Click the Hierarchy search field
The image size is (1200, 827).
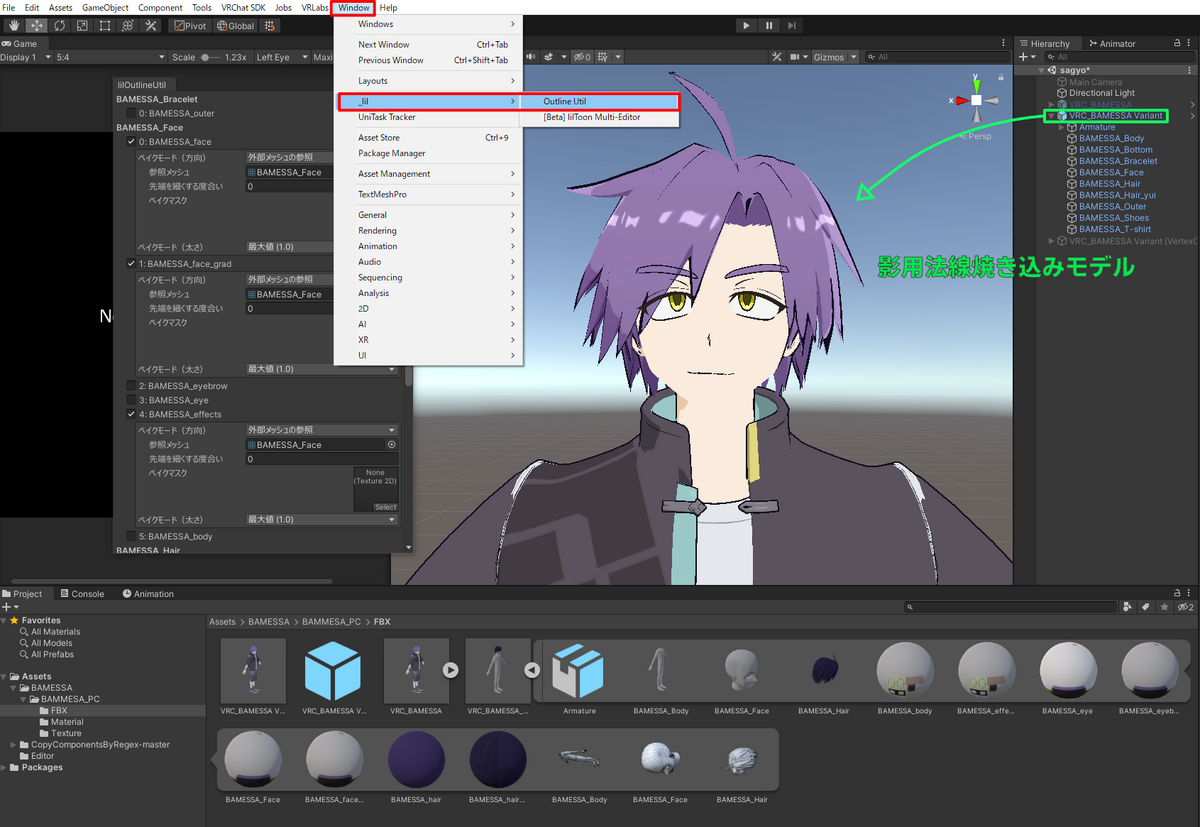1120,57
